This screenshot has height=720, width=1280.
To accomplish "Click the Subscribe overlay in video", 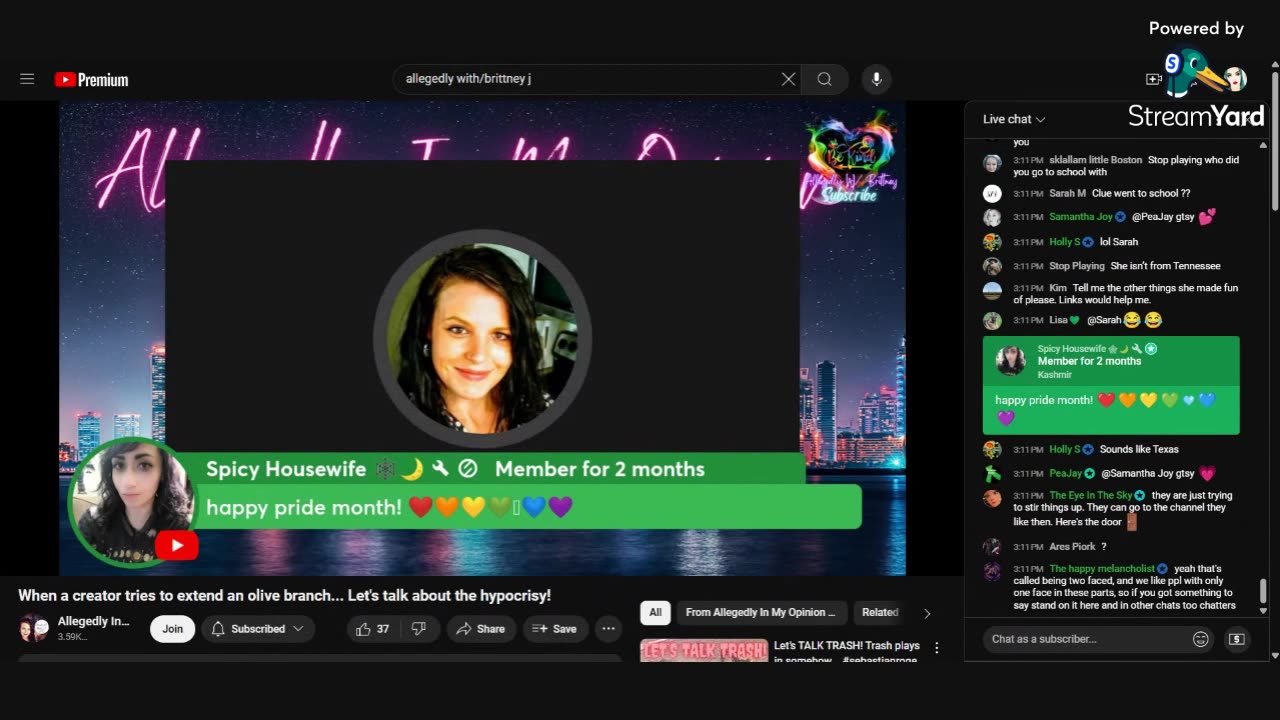I will point(850,196).
